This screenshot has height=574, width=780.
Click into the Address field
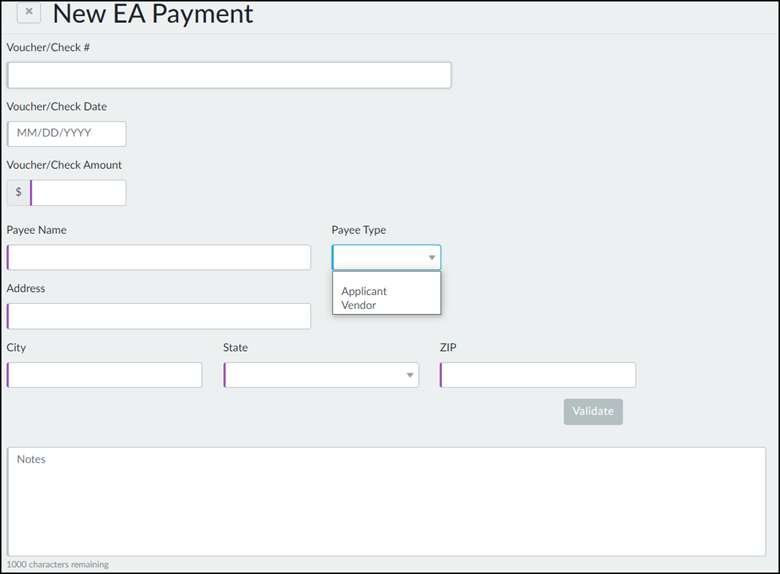[x=159, y=316]
